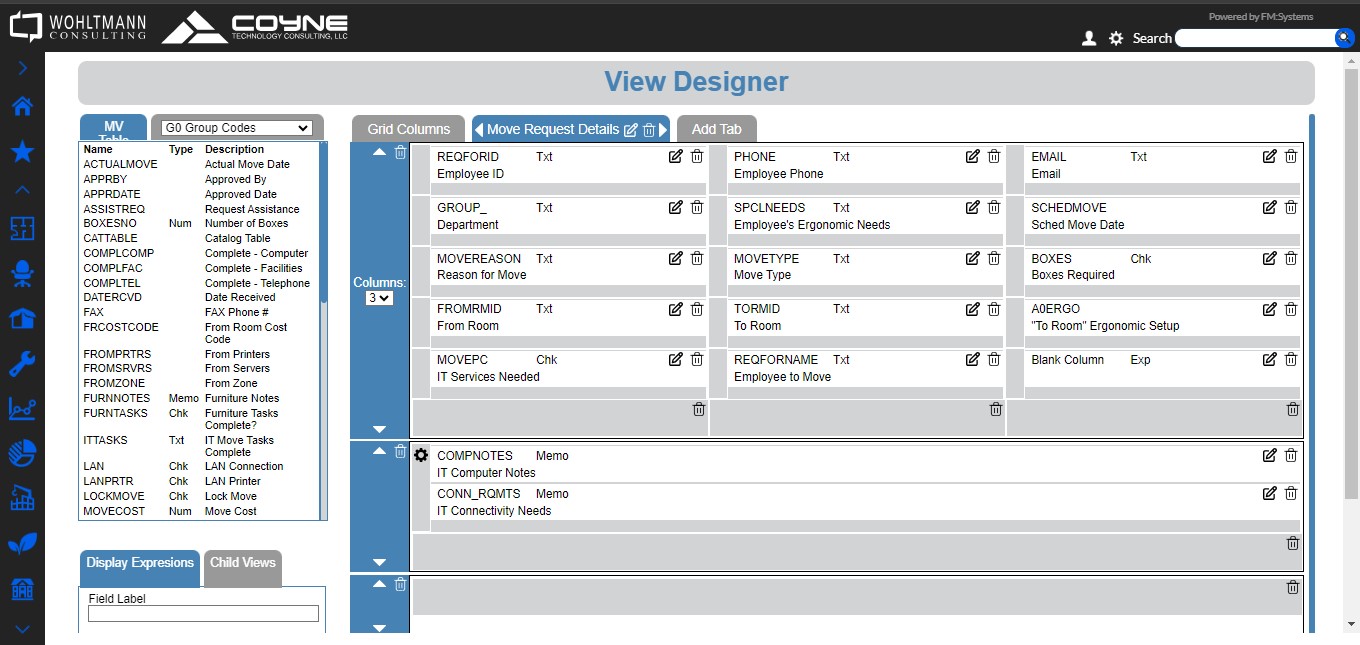Click the Home icon in left sidebar

point(22,107)
